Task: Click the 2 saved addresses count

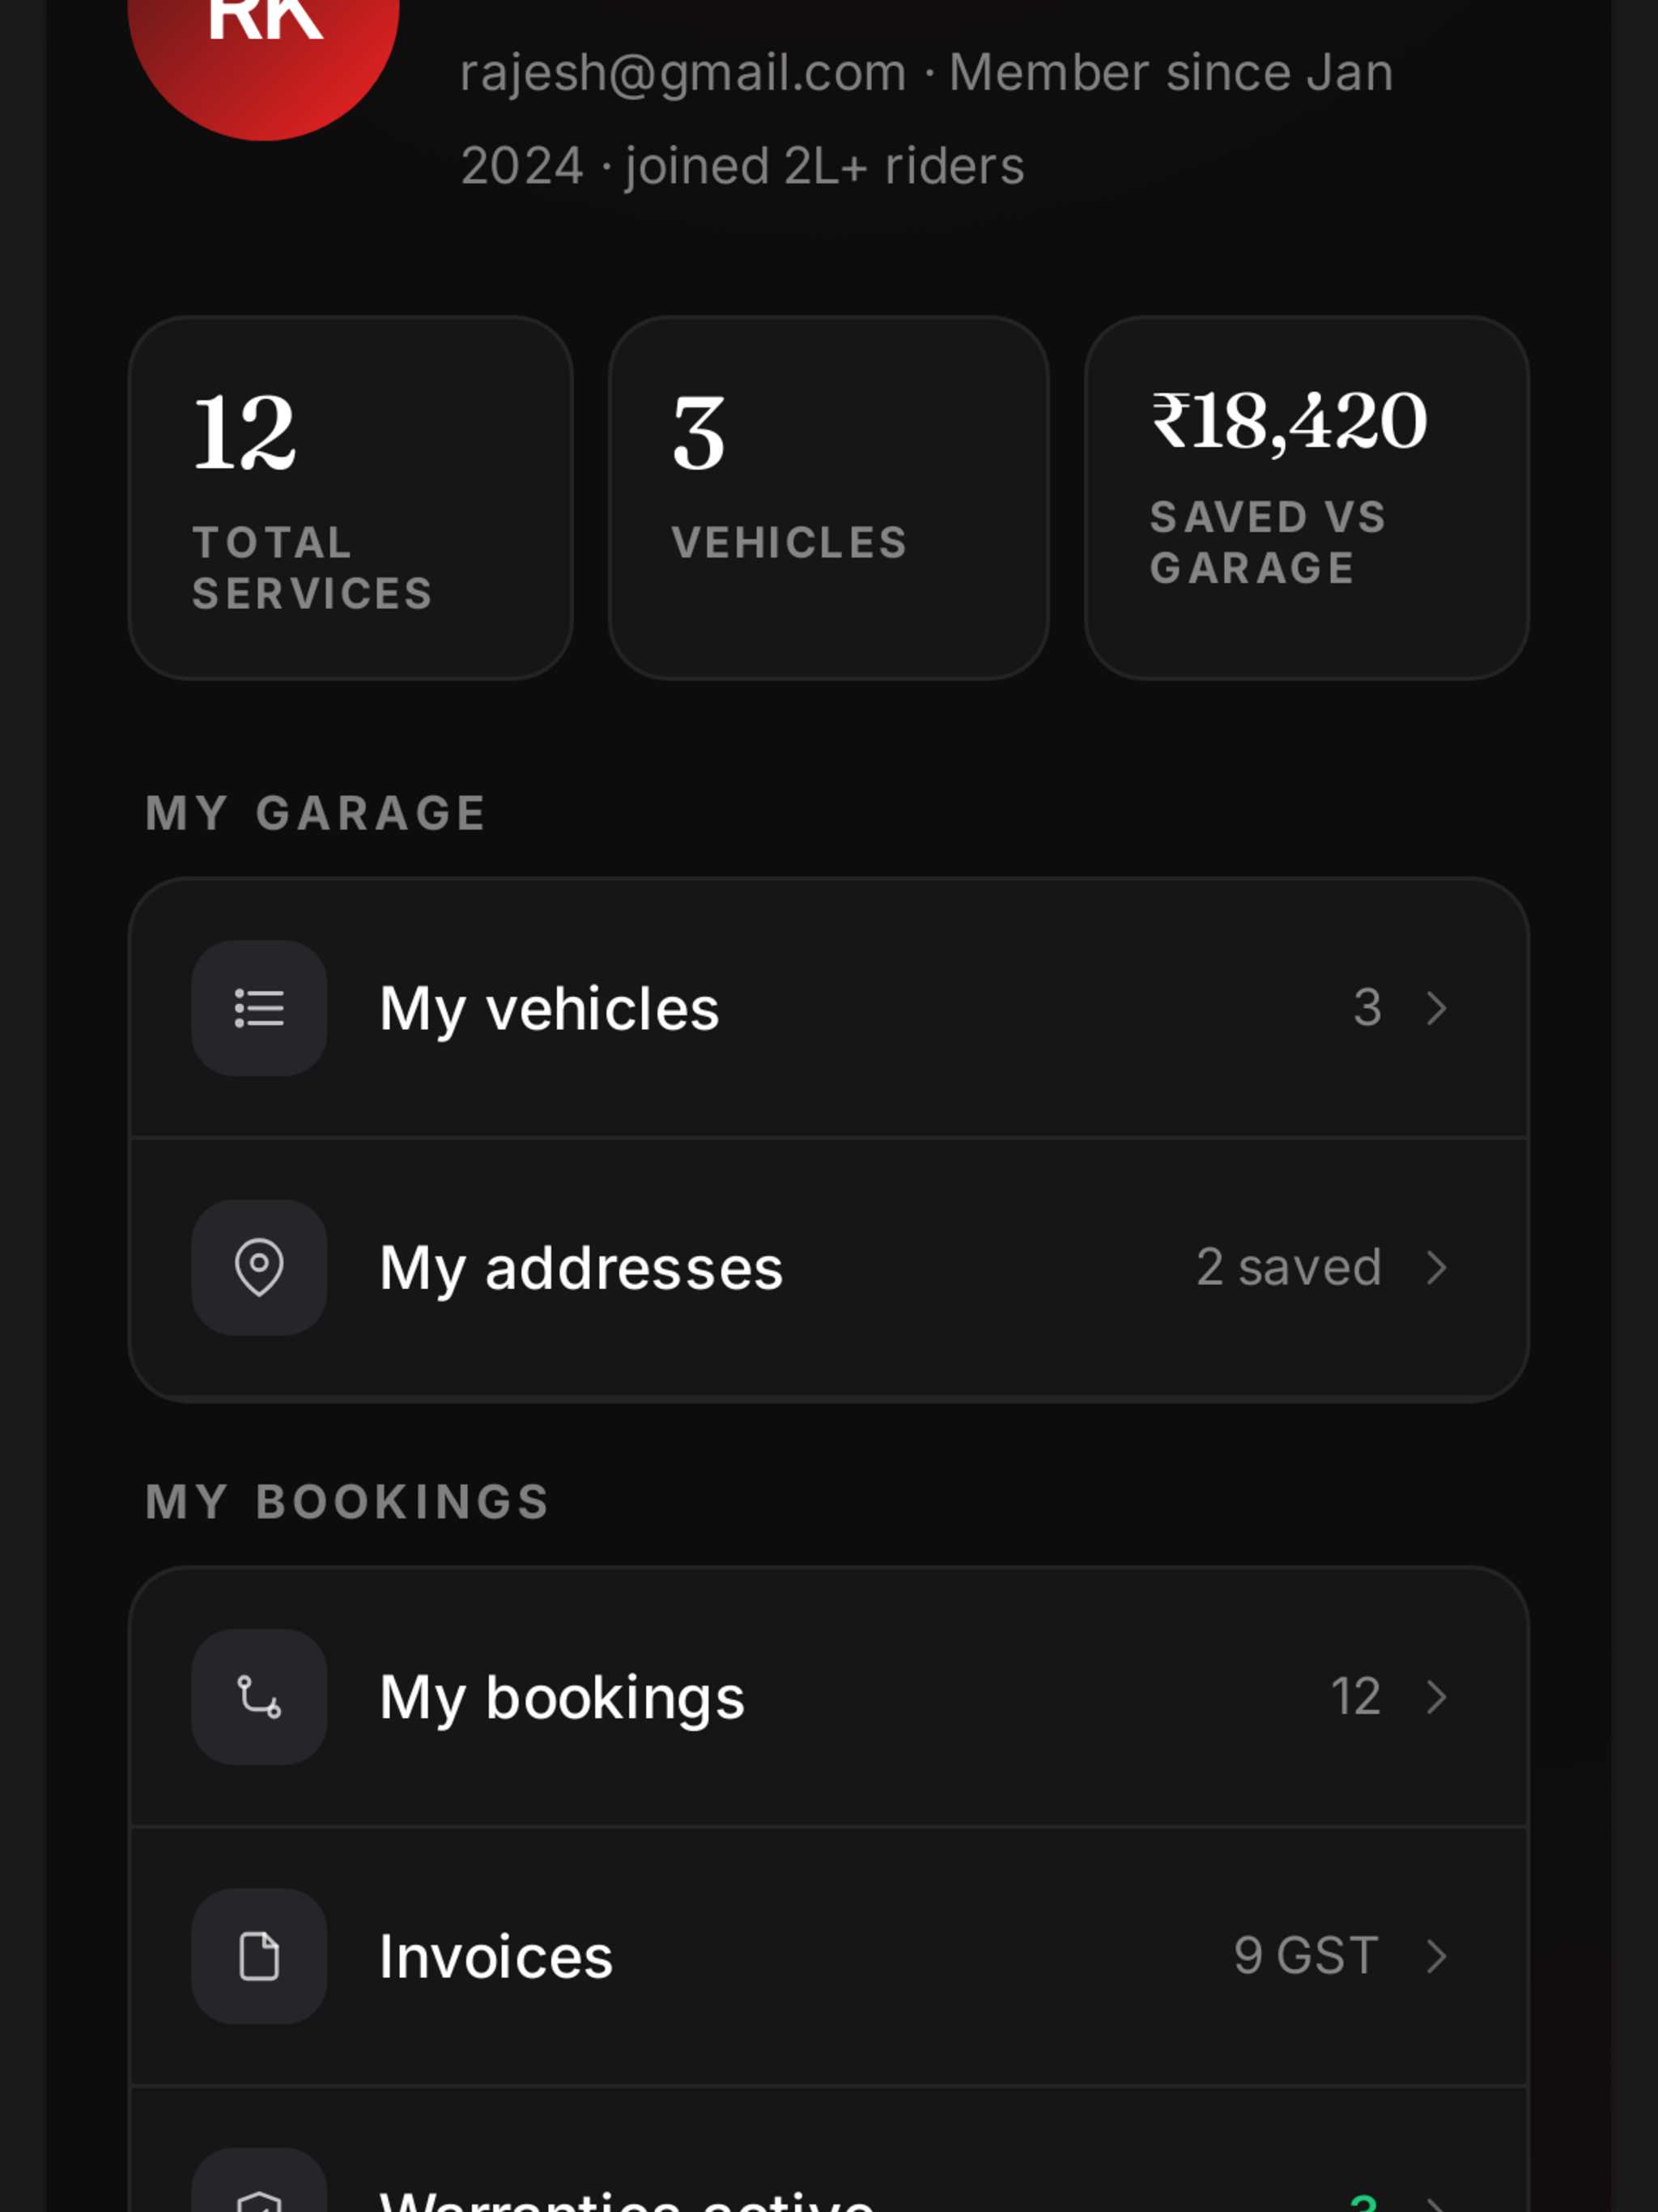Action: [x=1289, y=1267]
